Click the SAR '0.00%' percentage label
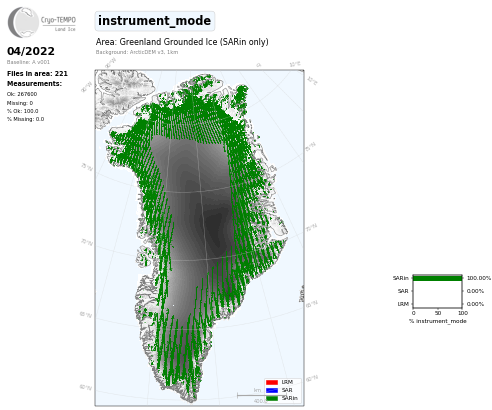The image size is (492, 410). pyautogui.click(x=475, y=291)
